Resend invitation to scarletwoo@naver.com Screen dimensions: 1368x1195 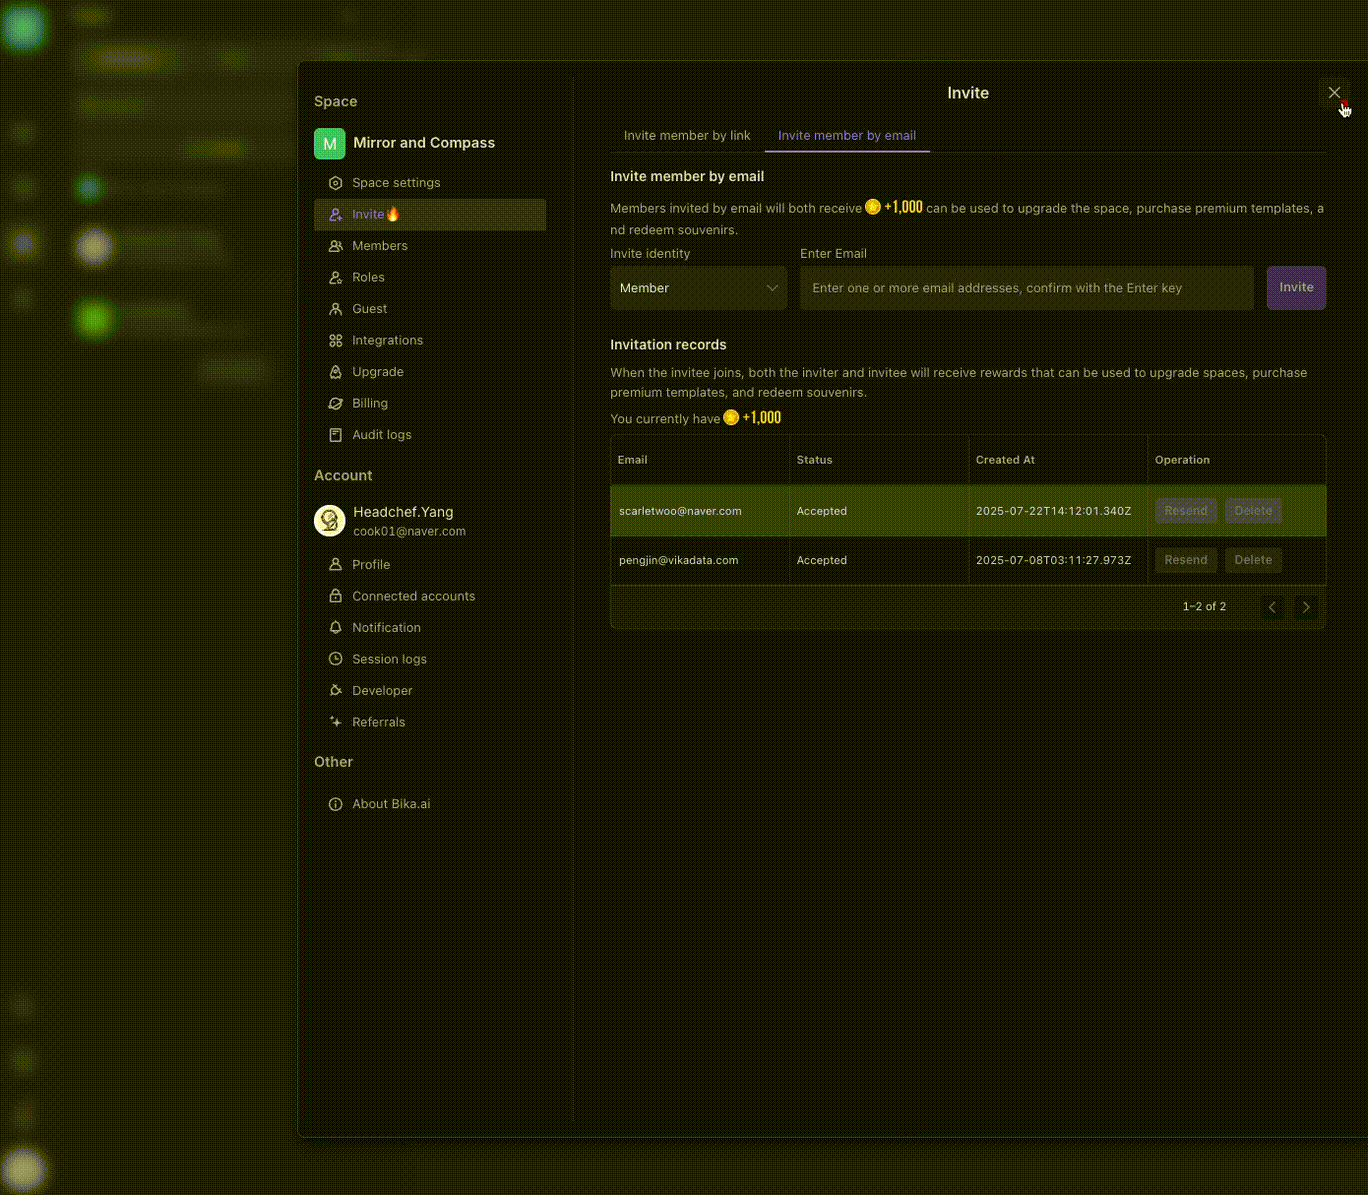1185,511
